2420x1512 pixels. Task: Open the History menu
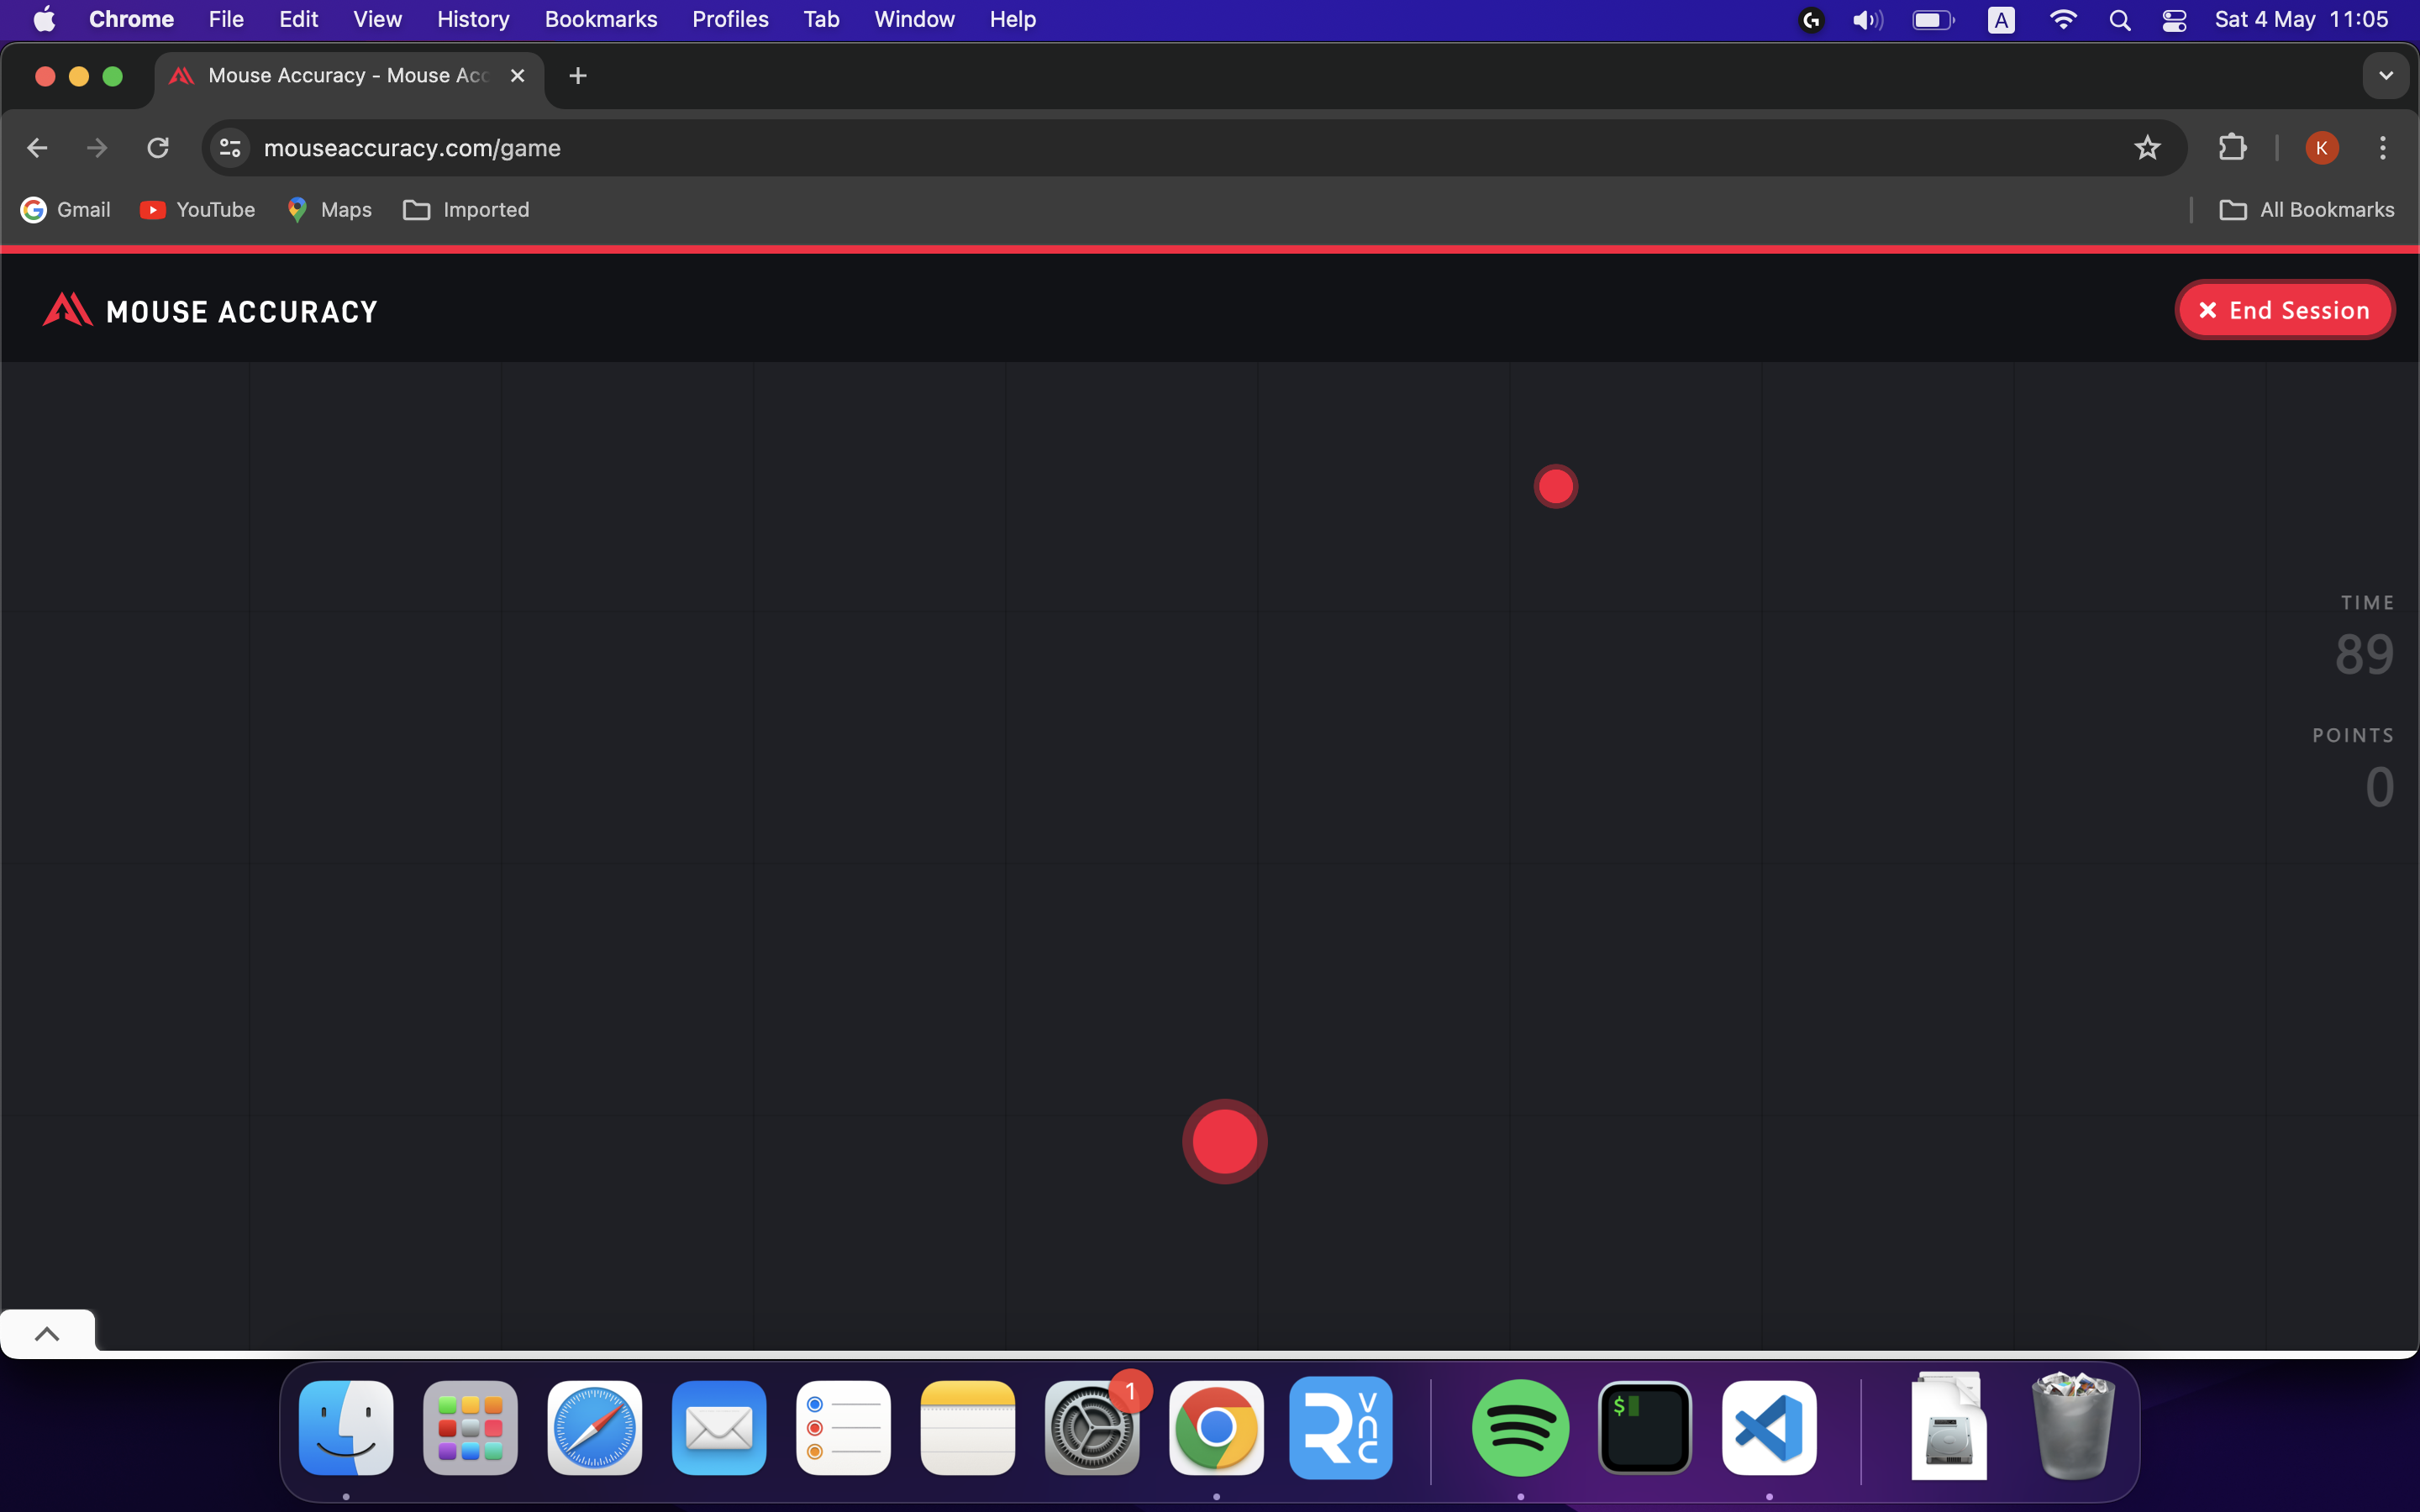tap(472, 19)
